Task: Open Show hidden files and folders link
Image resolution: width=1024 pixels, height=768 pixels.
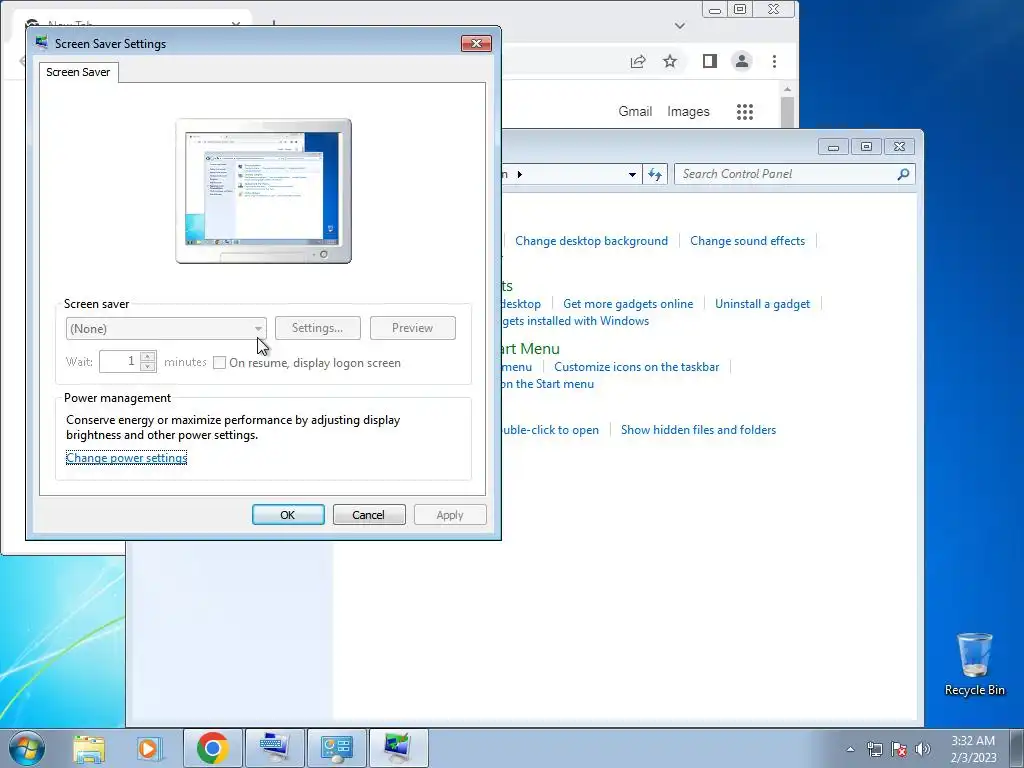Action: click(699, 430)
